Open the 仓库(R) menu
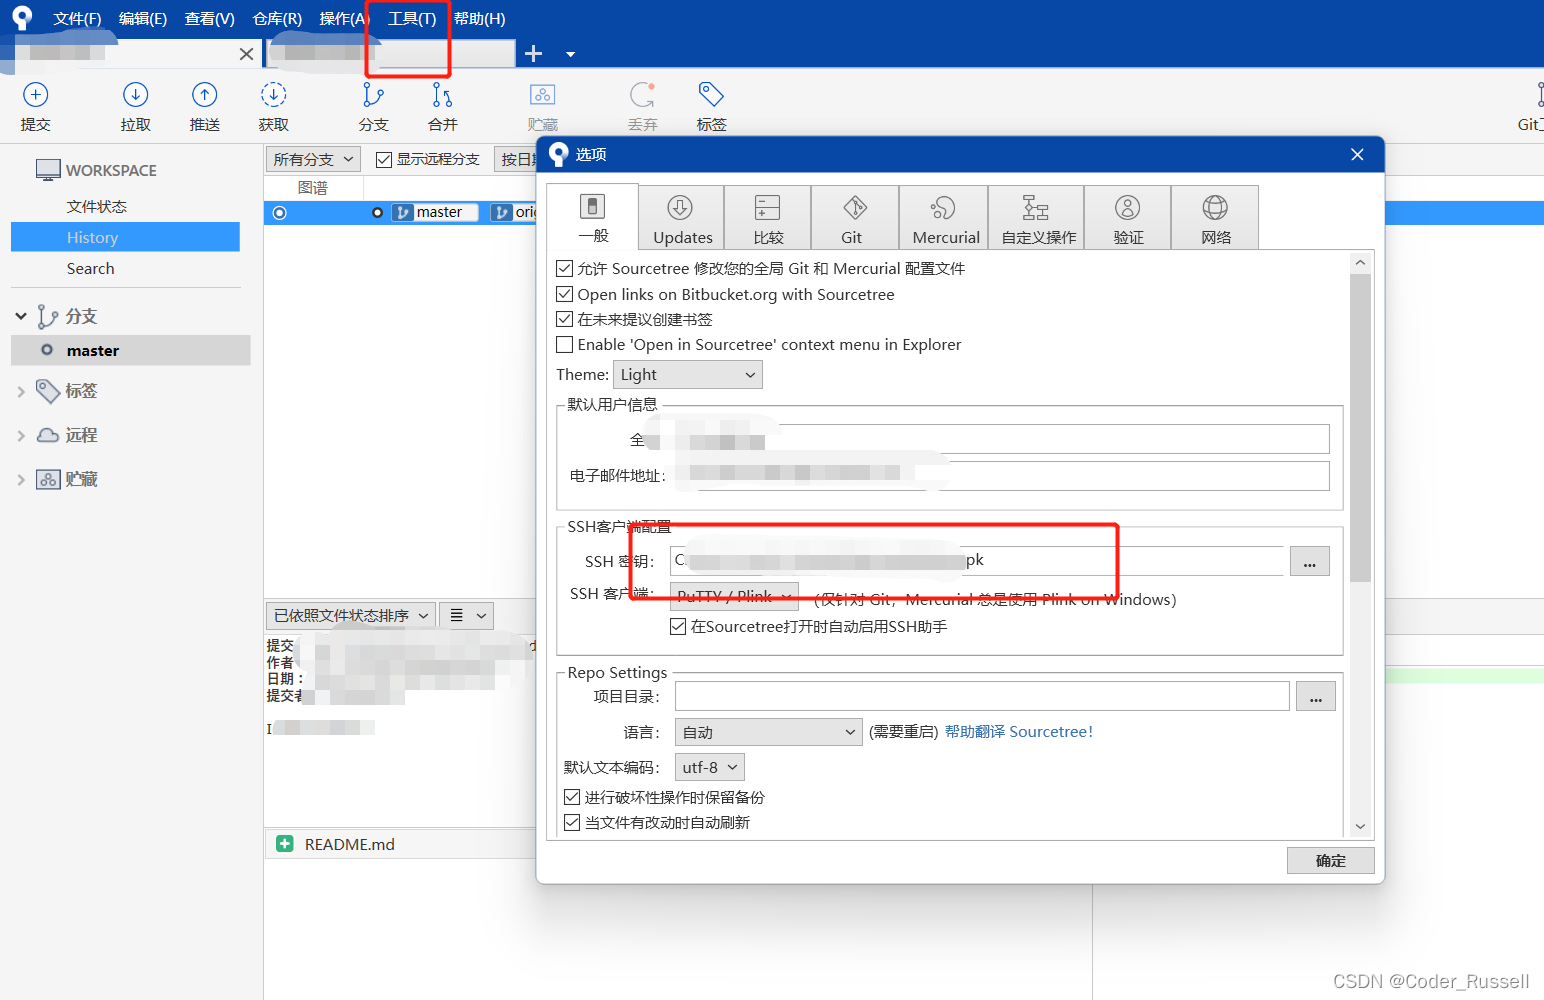Viewport: 1544px width, 1000px height. pos(277,18)
